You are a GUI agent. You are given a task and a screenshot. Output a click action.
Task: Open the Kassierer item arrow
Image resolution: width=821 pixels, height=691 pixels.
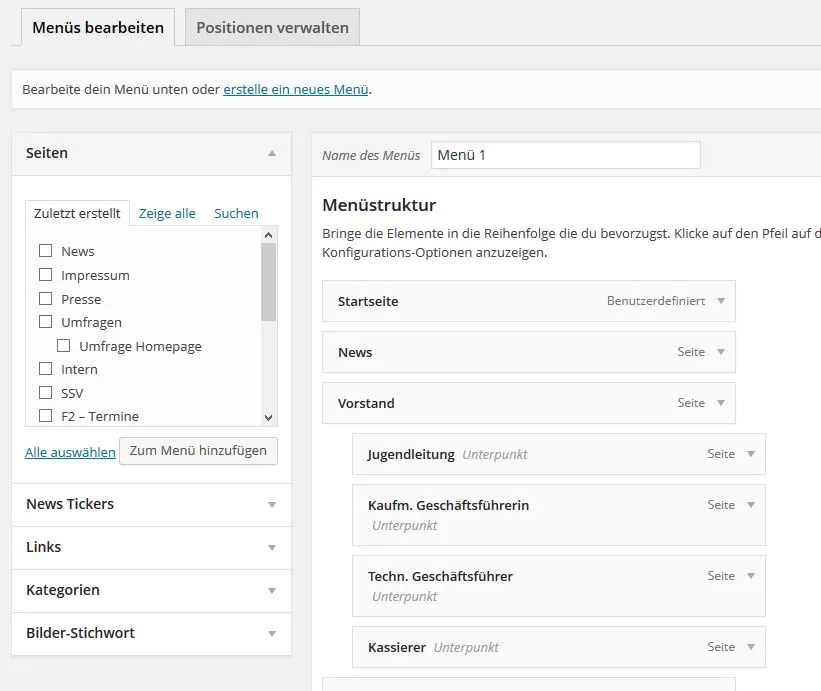click(751, 647)
